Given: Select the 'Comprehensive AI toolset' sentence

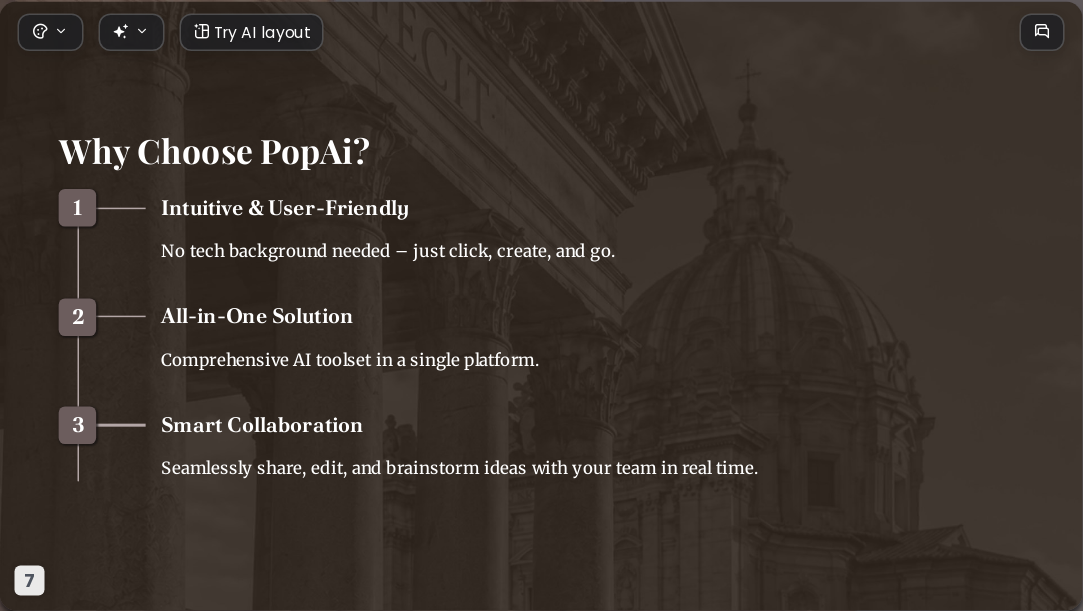Looking at the screenshot, I should [x=349, y=360].
